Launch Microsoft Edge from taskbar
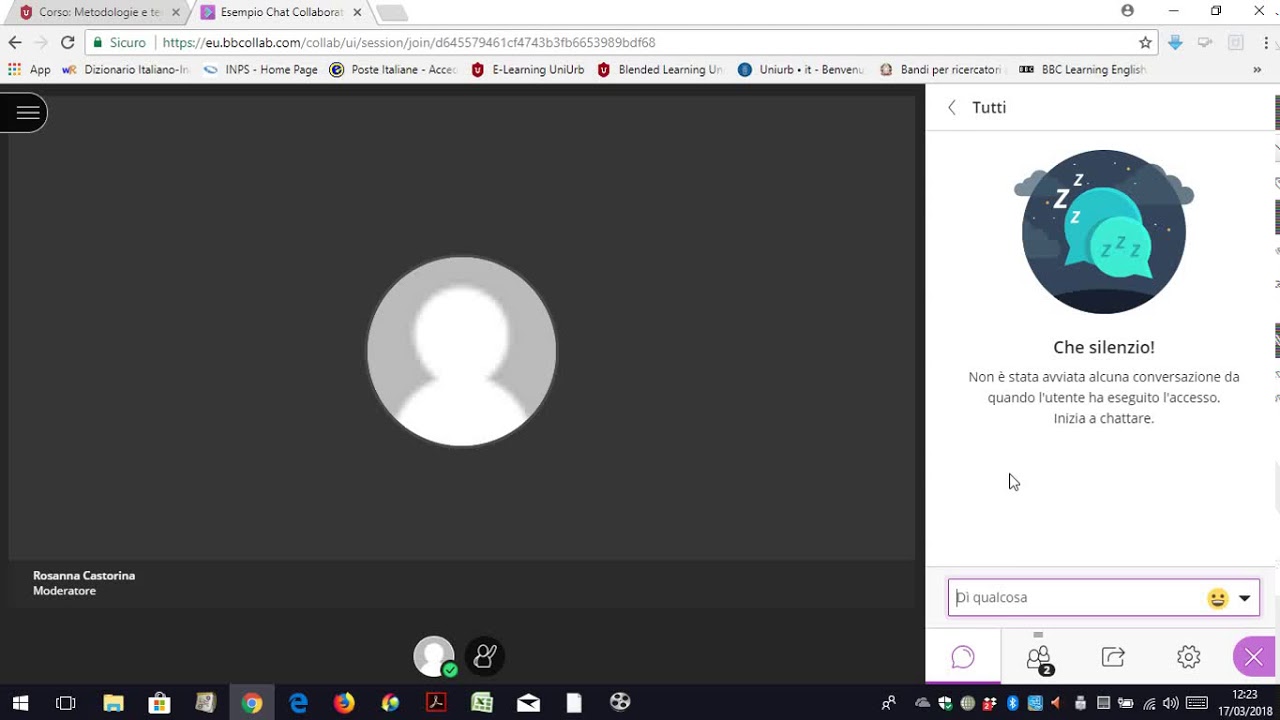This screenshot has width=1280, height=720. (298, 703)
